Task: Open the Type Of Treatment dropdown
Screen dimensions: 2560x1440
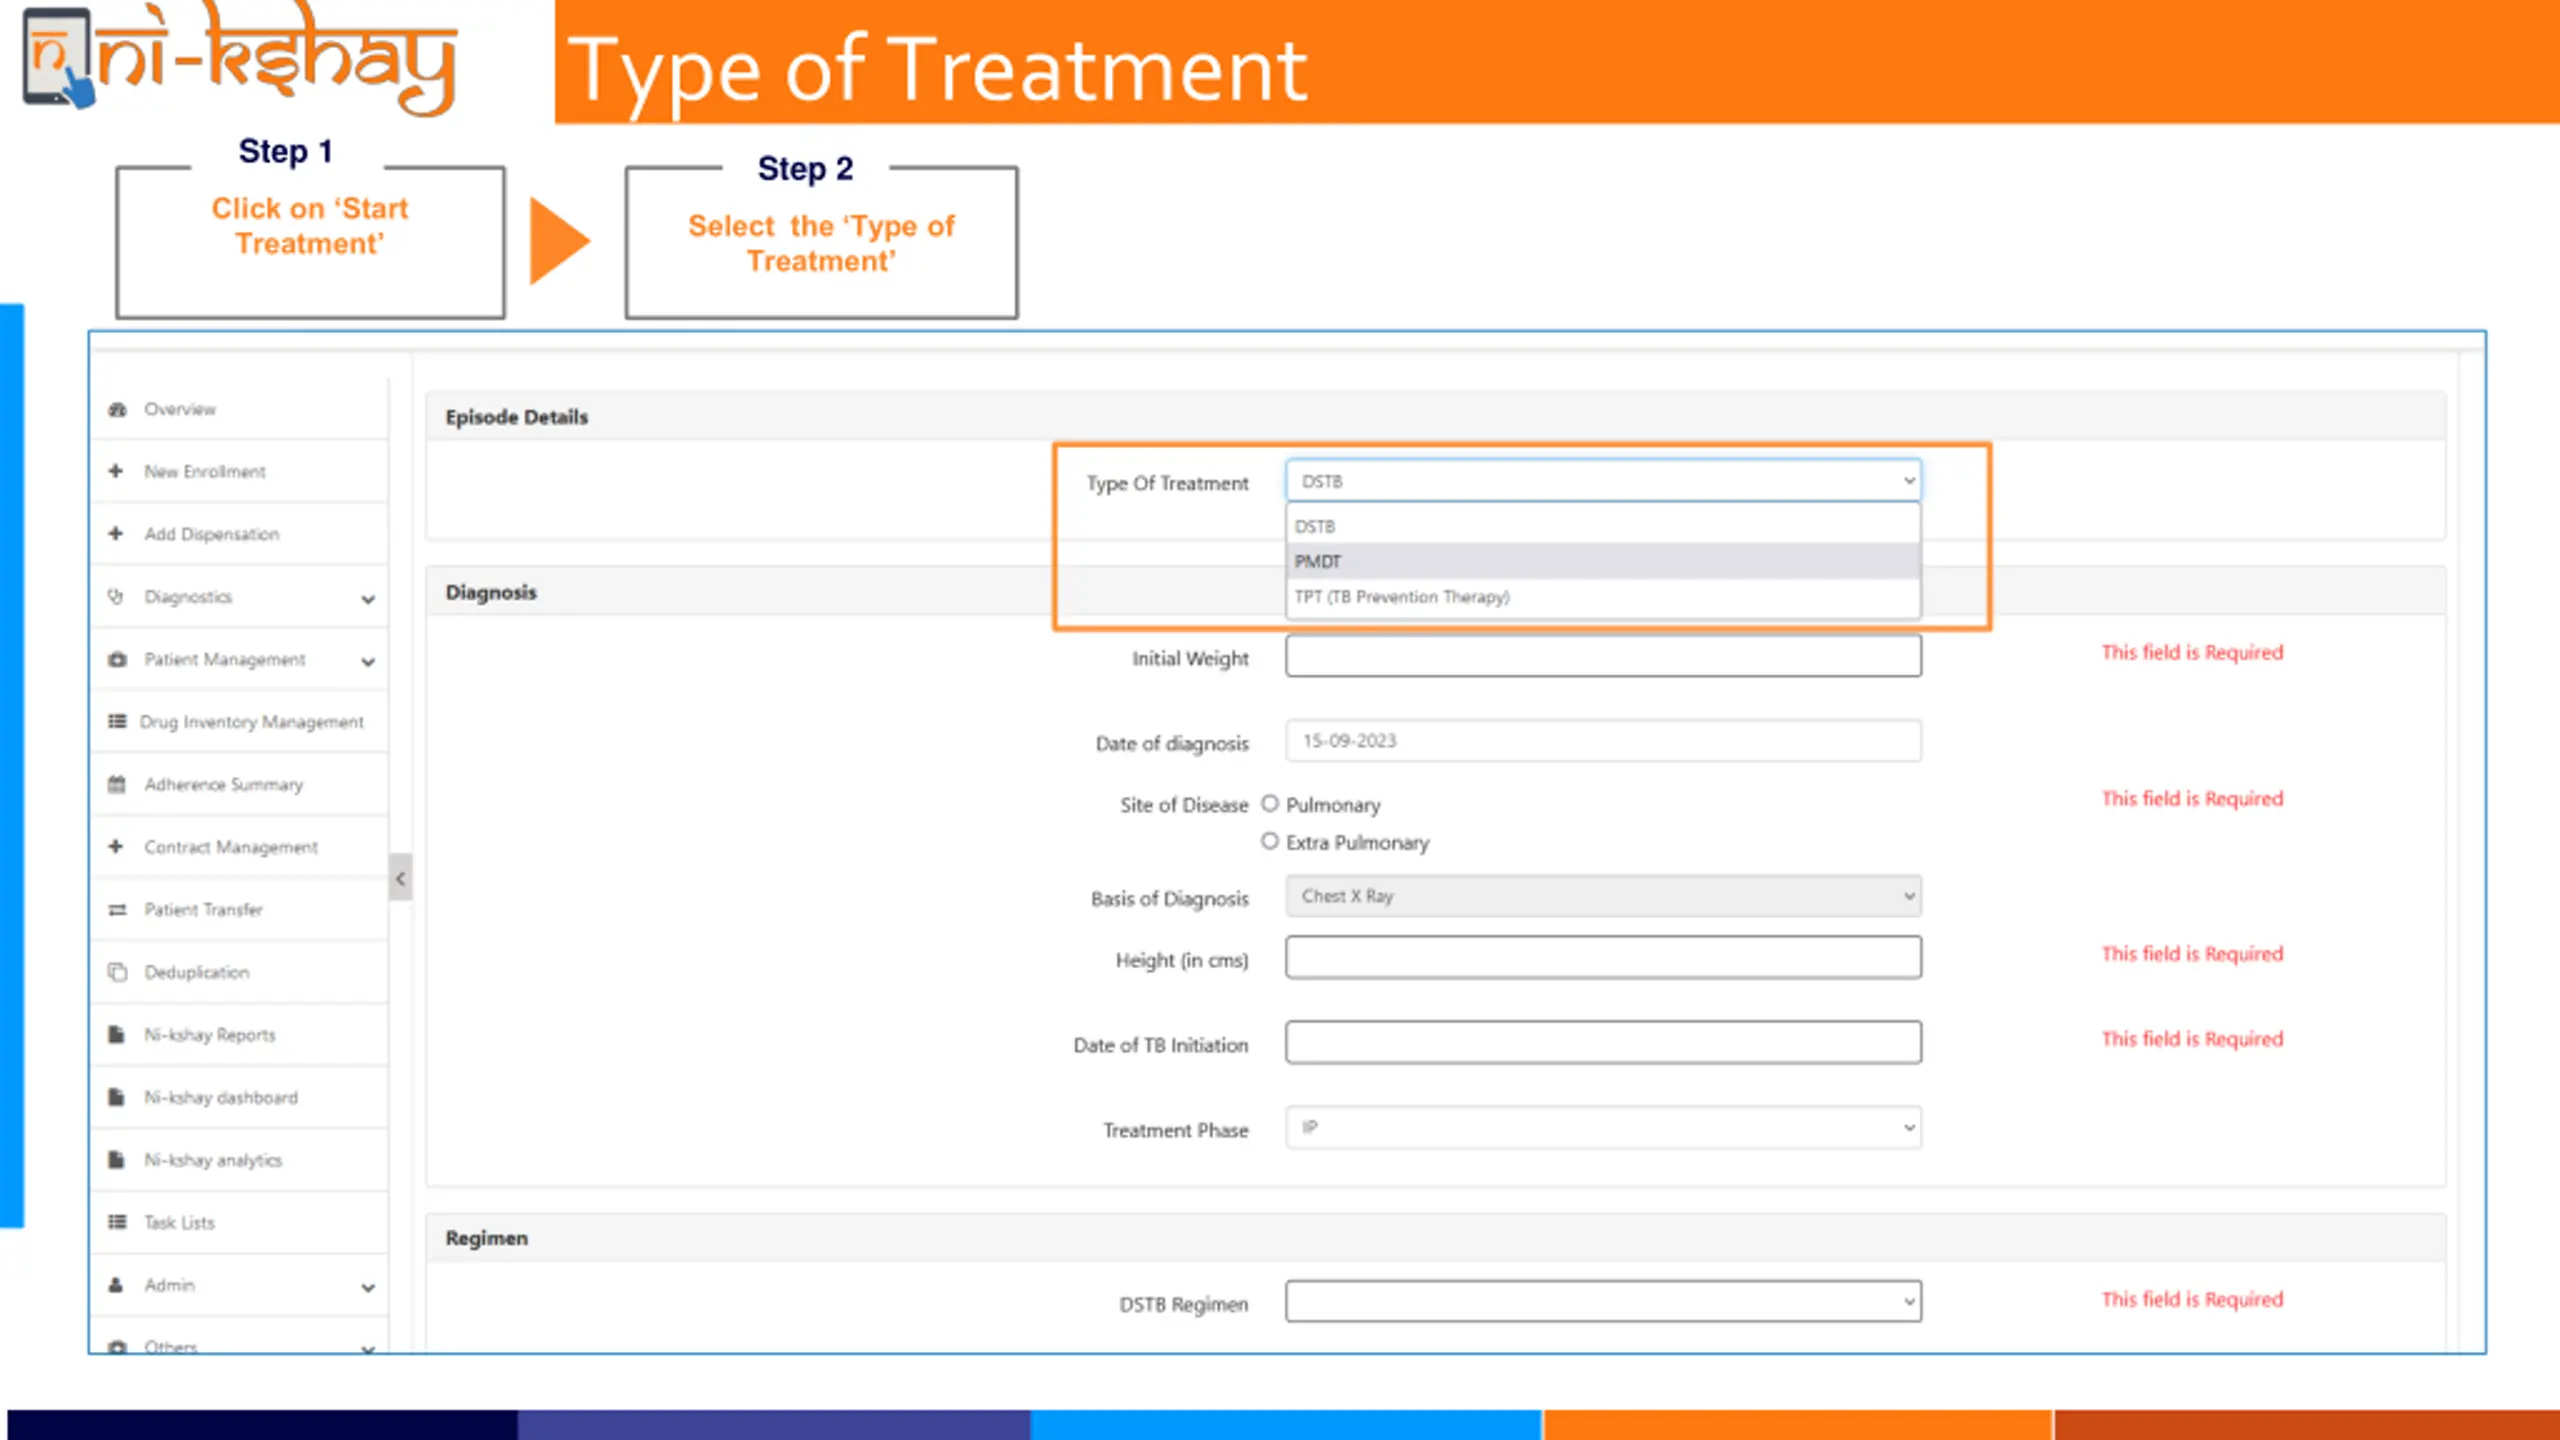Action: 1602,481
